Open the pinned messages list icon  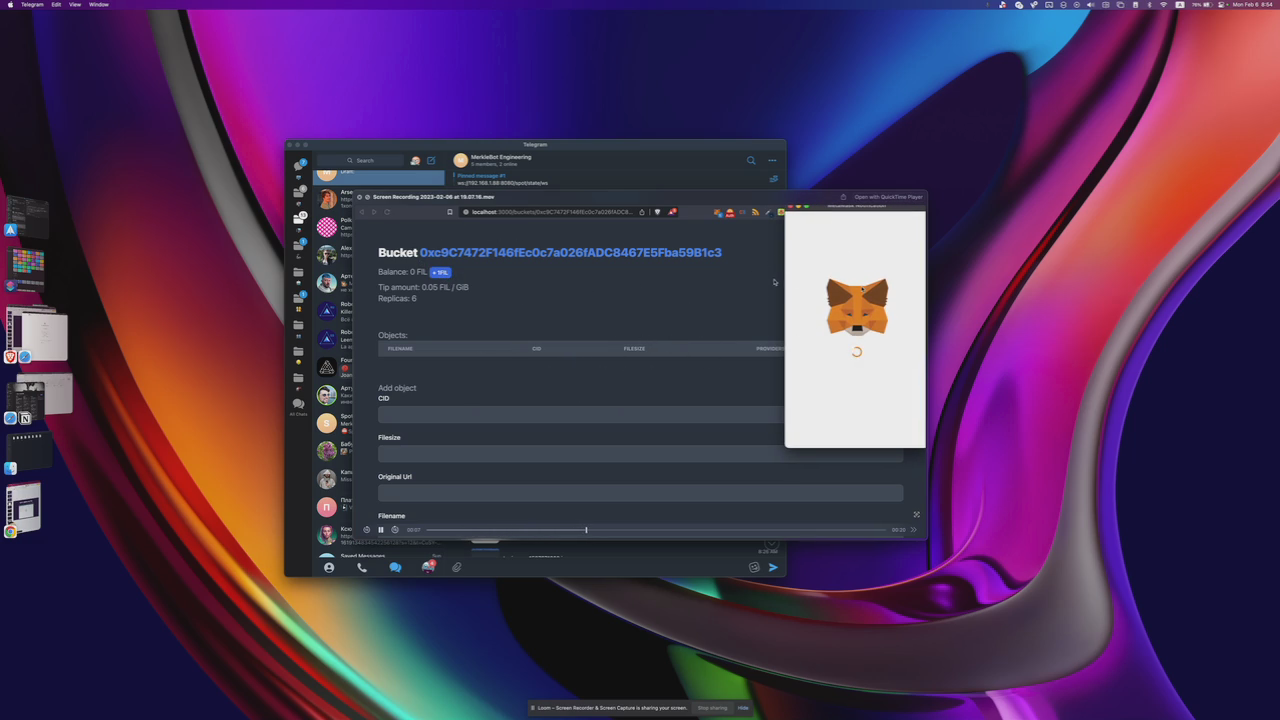click(x=773, y=179)
